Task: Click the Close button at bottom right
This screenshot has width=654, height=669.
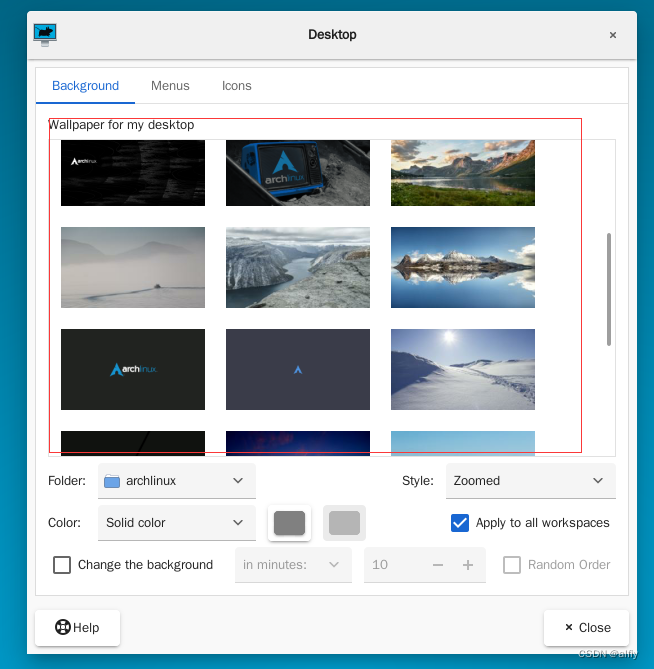Action: click(586, 627)
